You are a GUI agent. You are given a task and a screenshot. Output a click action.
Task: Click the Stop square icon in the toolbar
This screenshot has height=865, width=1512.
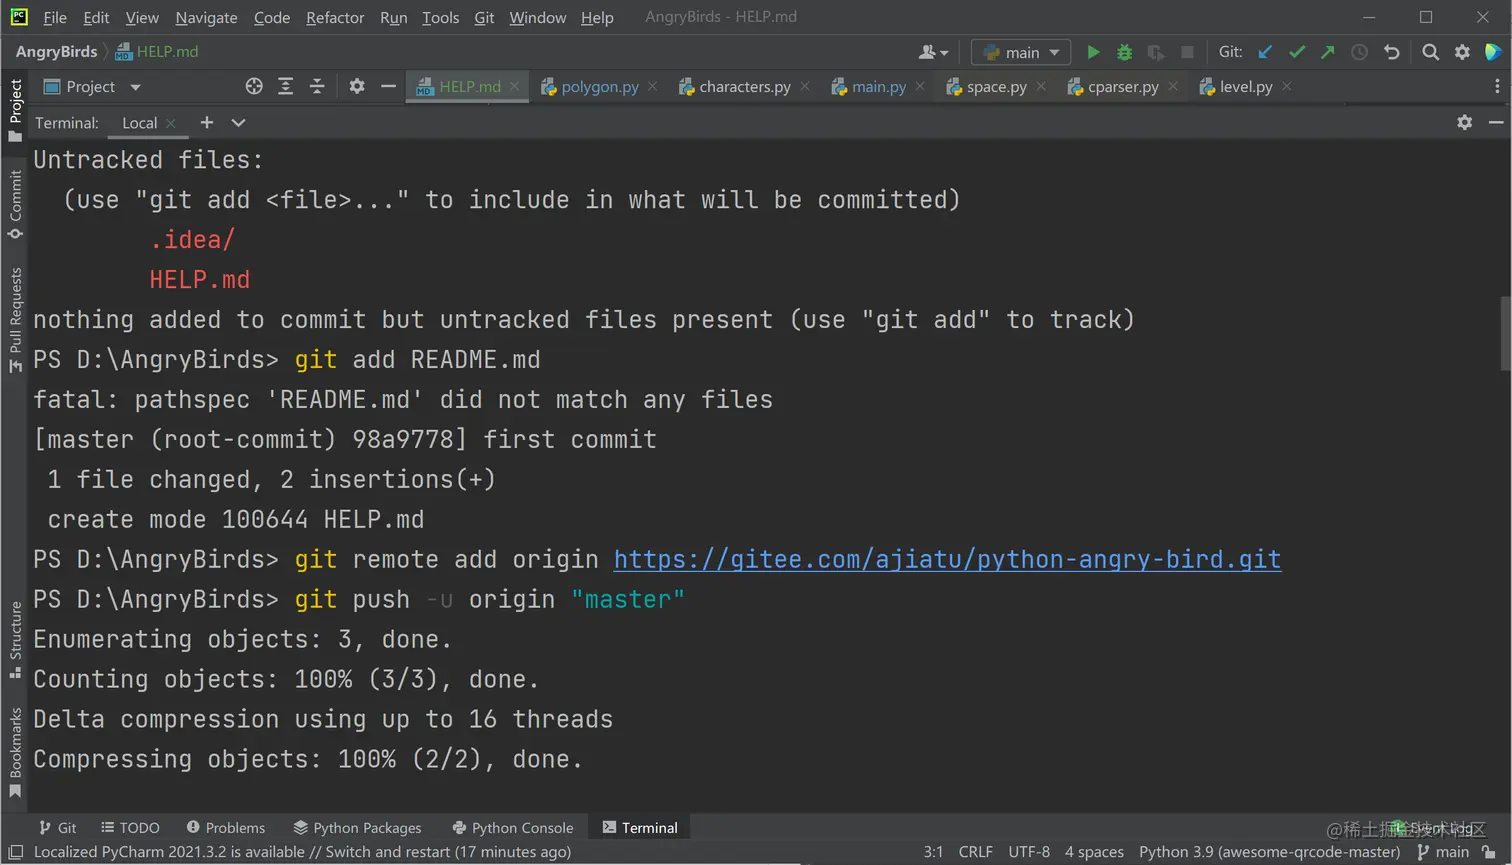1187,52
